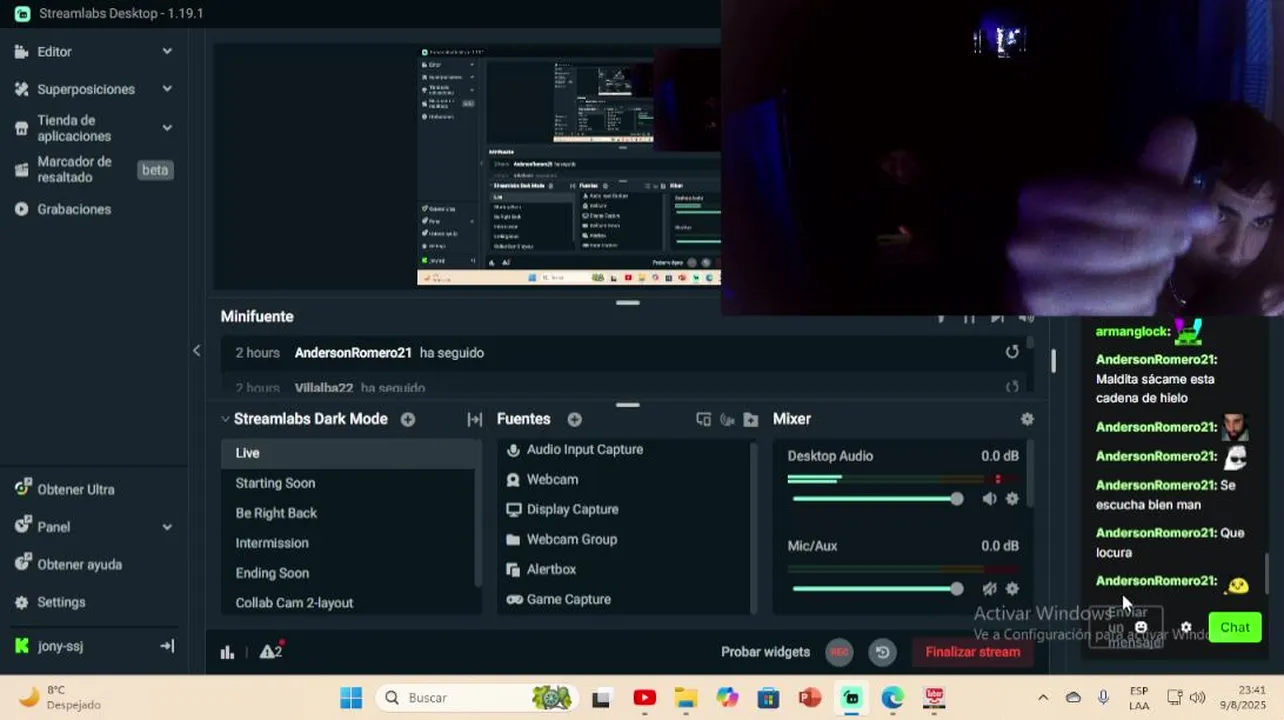Open performance stats bar-chart icon

[227, 652]
